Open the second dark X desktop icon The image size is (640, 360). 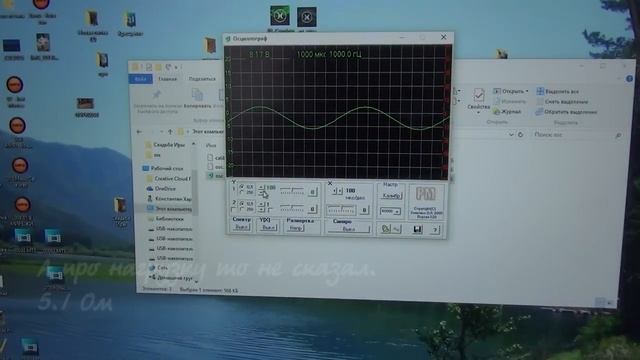pos(307,17)
